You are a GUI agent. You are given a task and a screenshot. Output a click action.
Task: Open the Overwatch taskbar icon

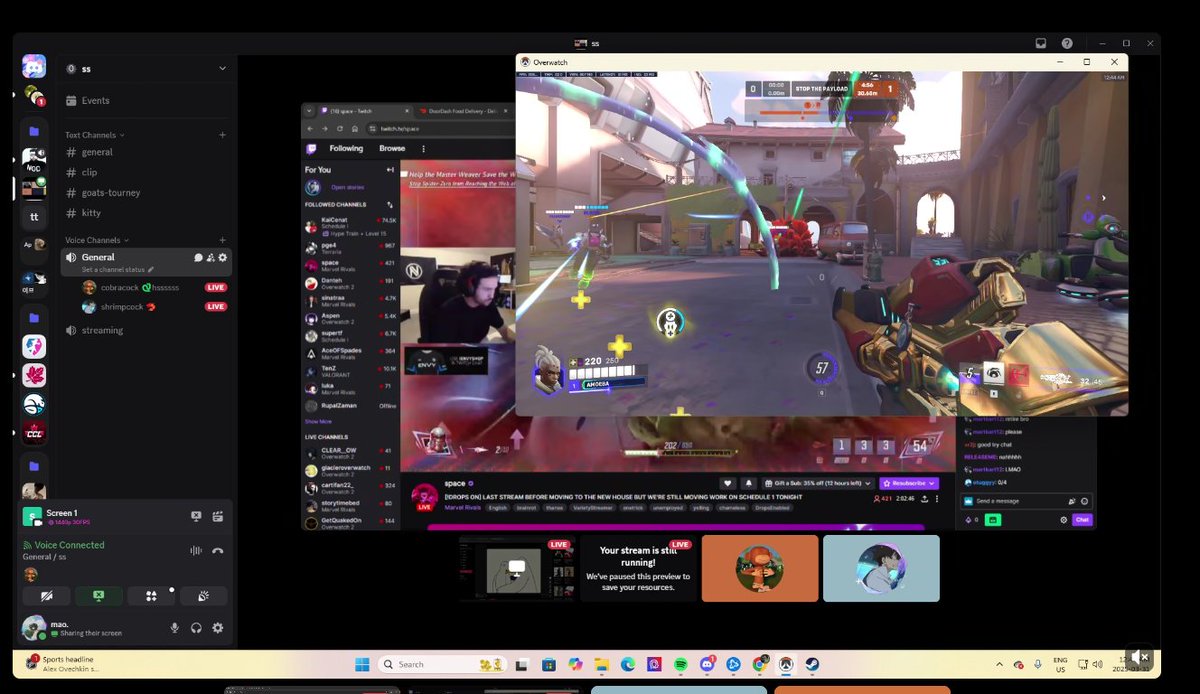click(x=786, y=664)
